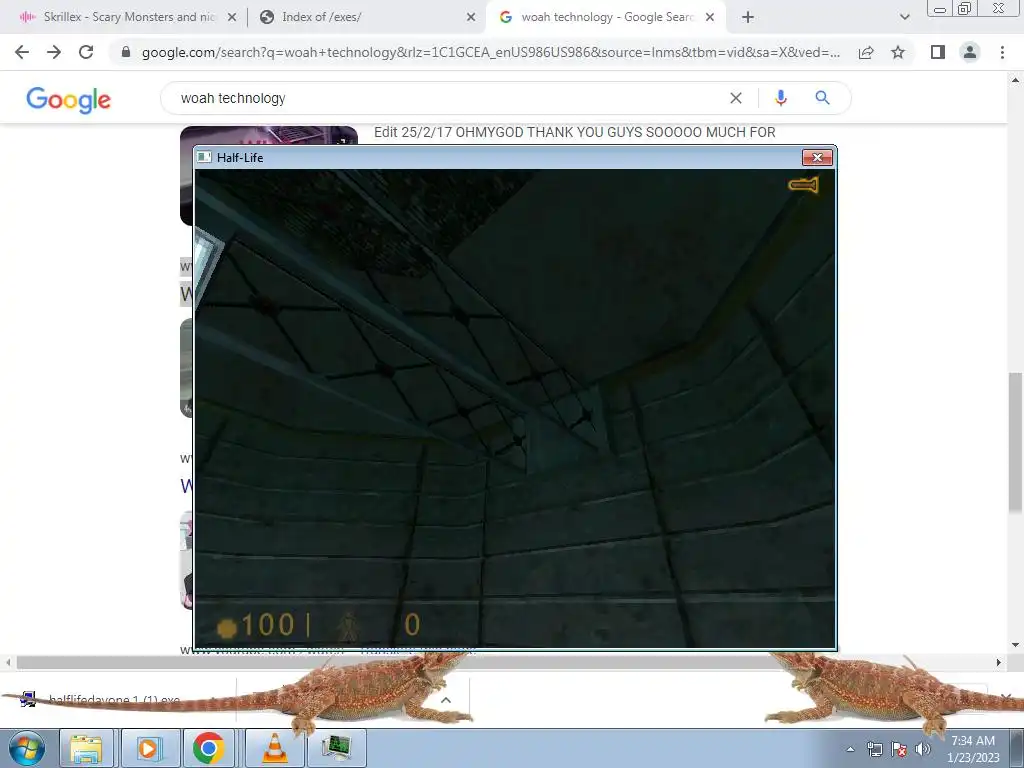
Task: Go back to the previous page
Action: [22, 52]
